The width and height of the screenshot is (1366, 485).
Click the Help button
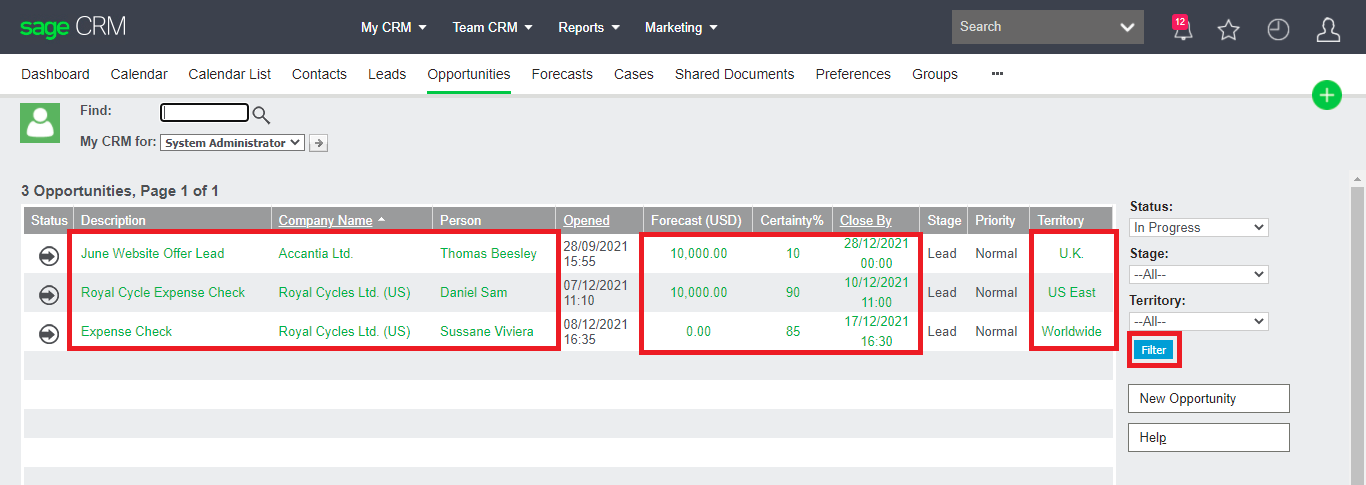[x=1209, y=437]
